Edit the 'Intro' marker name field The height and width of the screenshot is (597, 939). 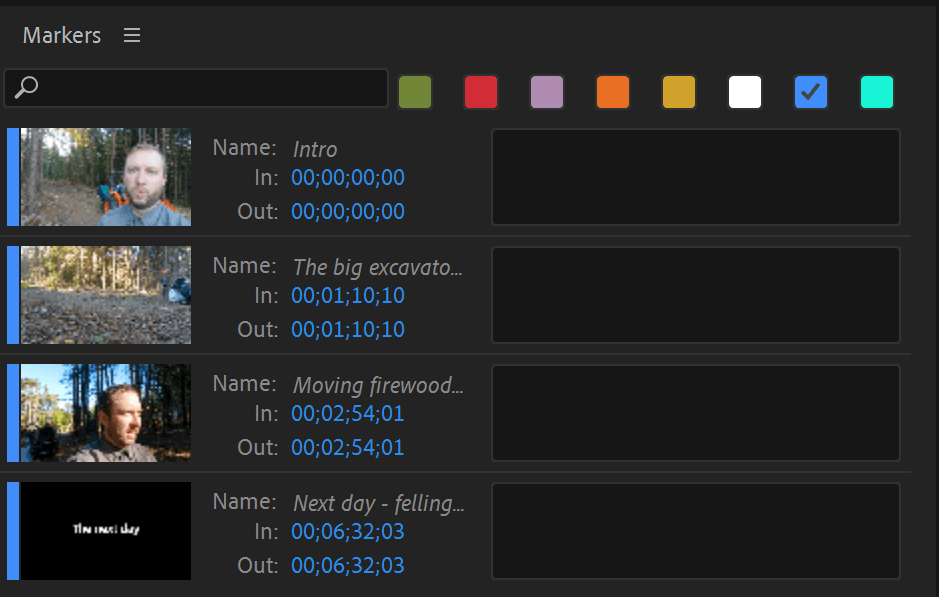tap(315, 149)
